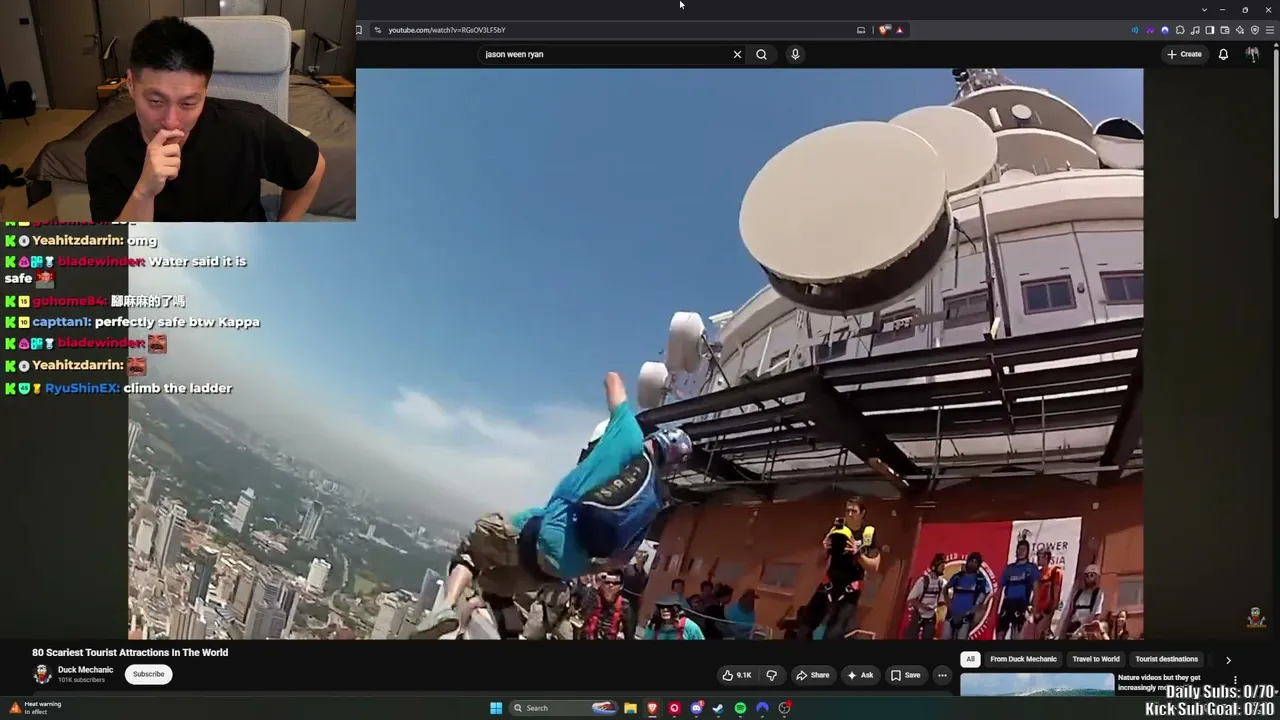Click the Ask button under the video

pos(860,675)
